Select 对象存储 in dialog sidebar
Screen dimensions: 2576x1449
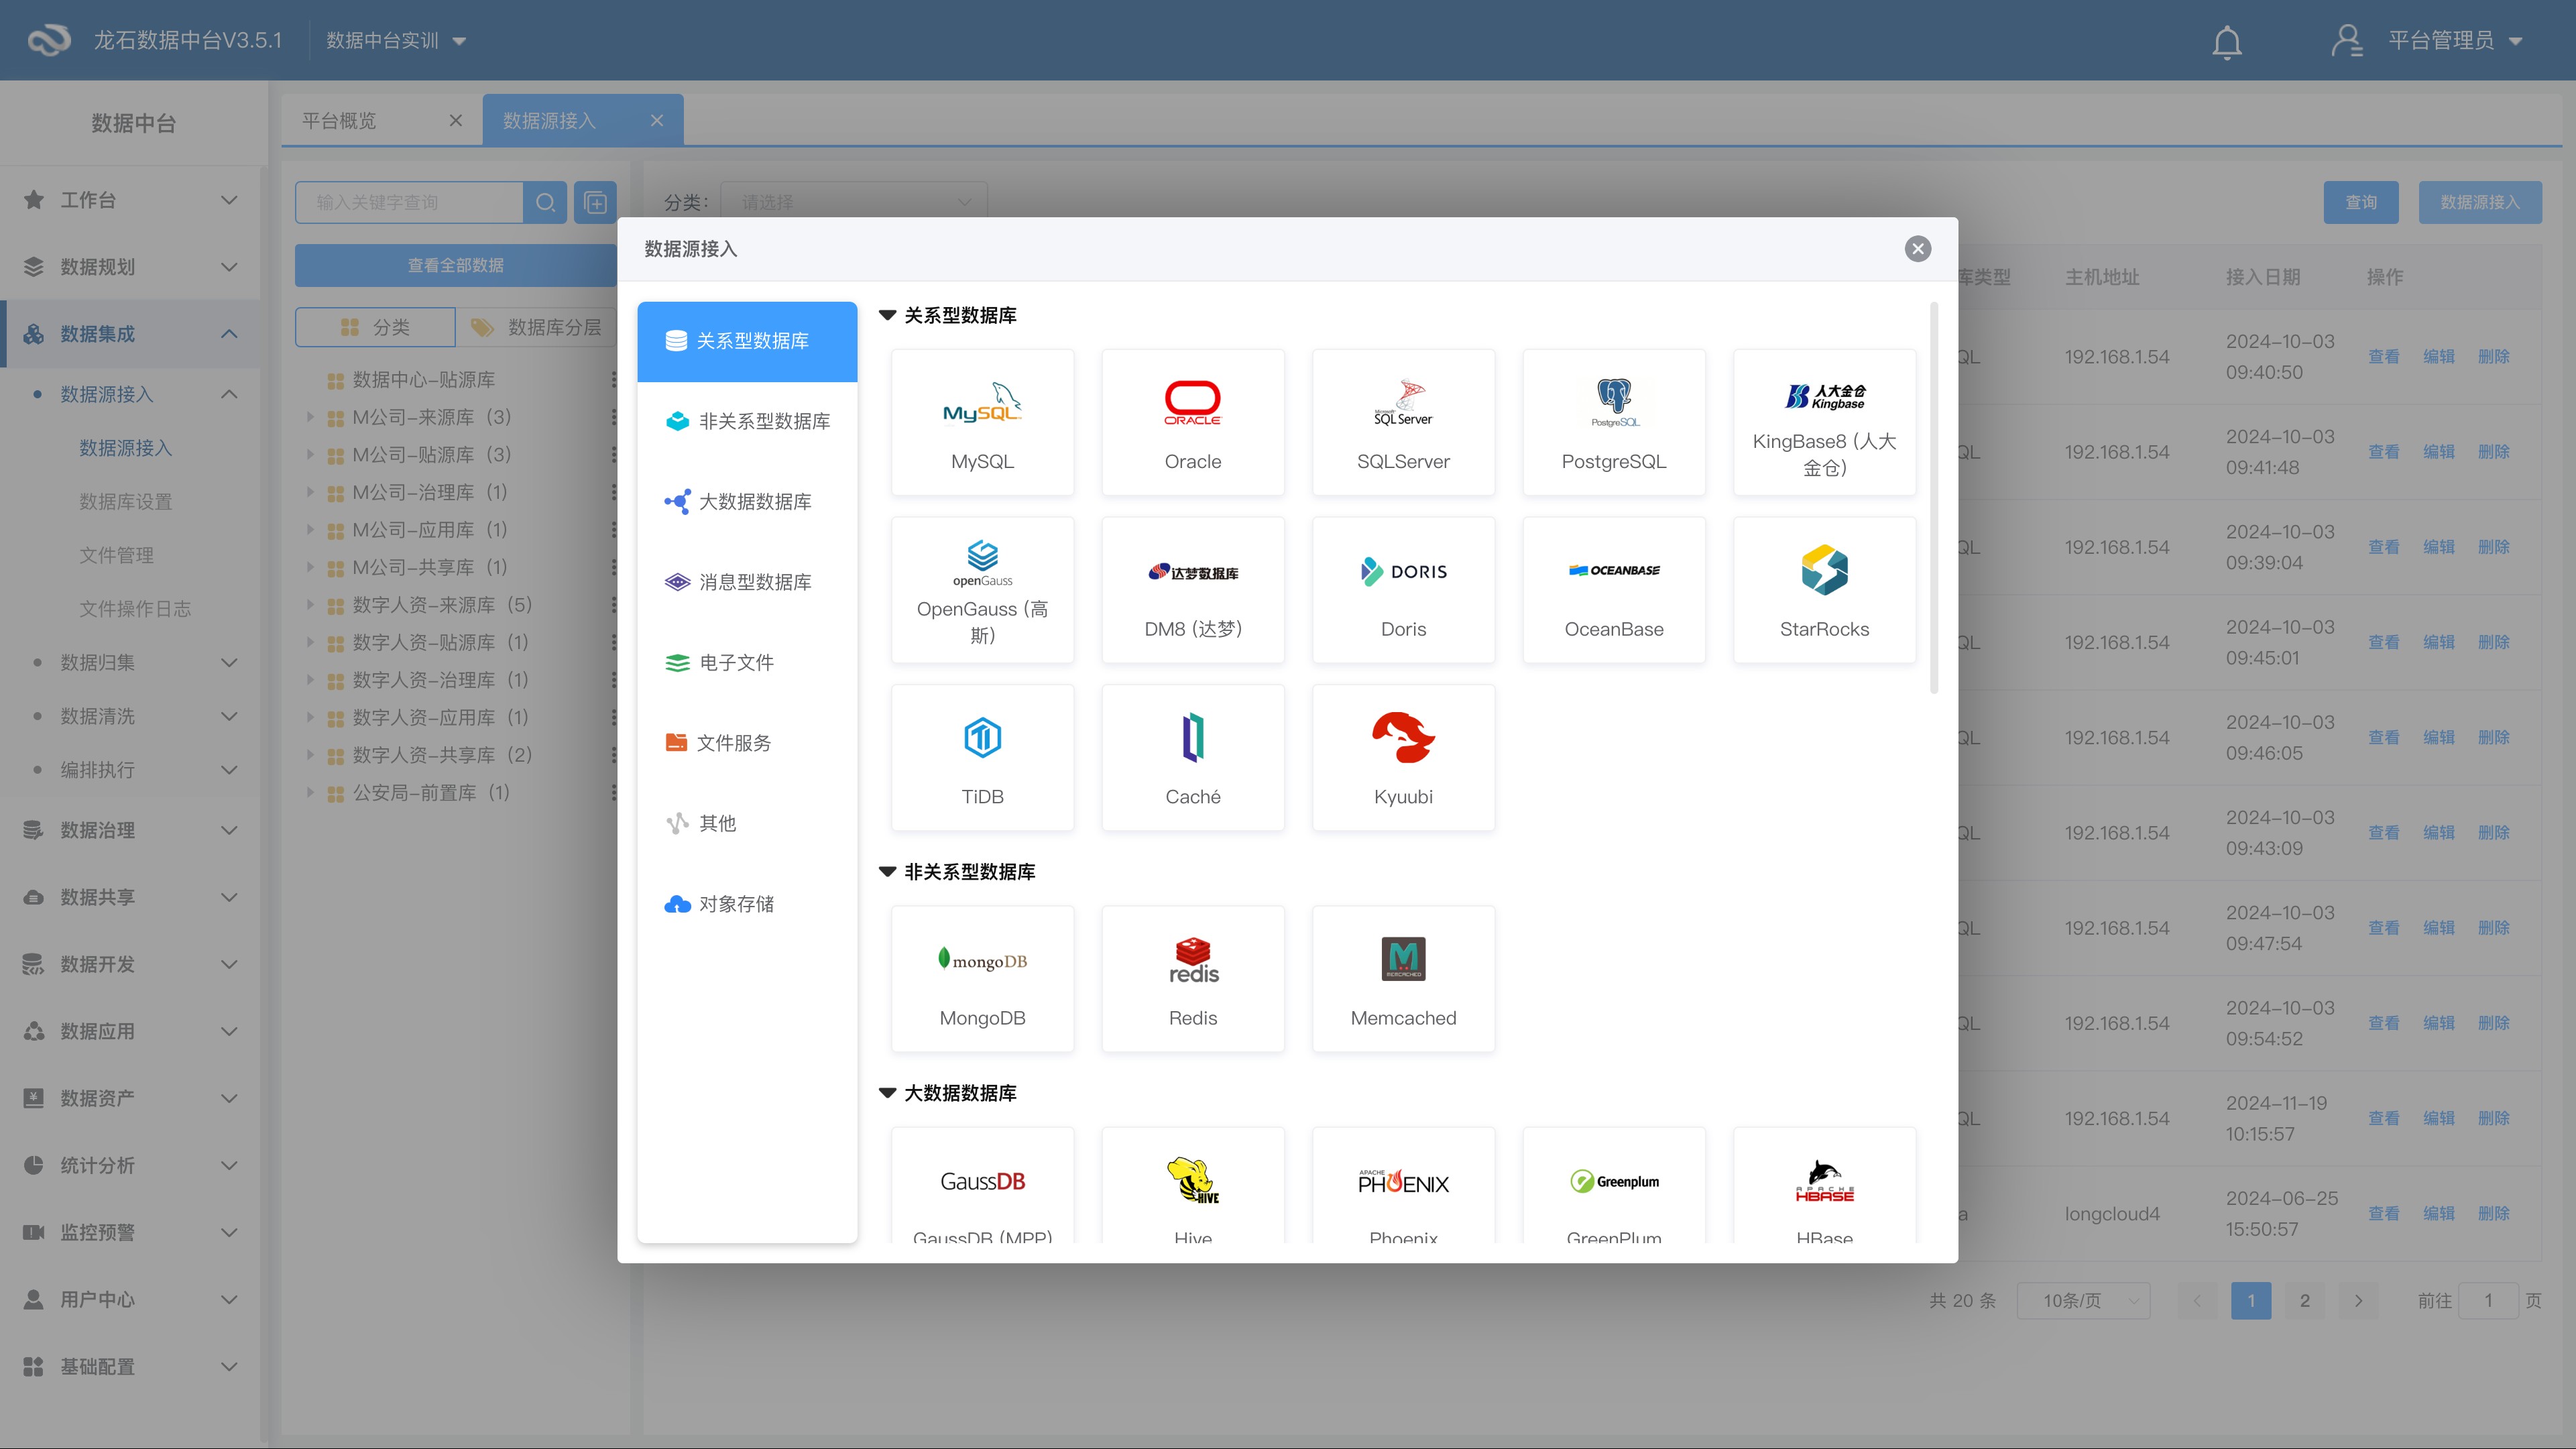click(747, 904)
